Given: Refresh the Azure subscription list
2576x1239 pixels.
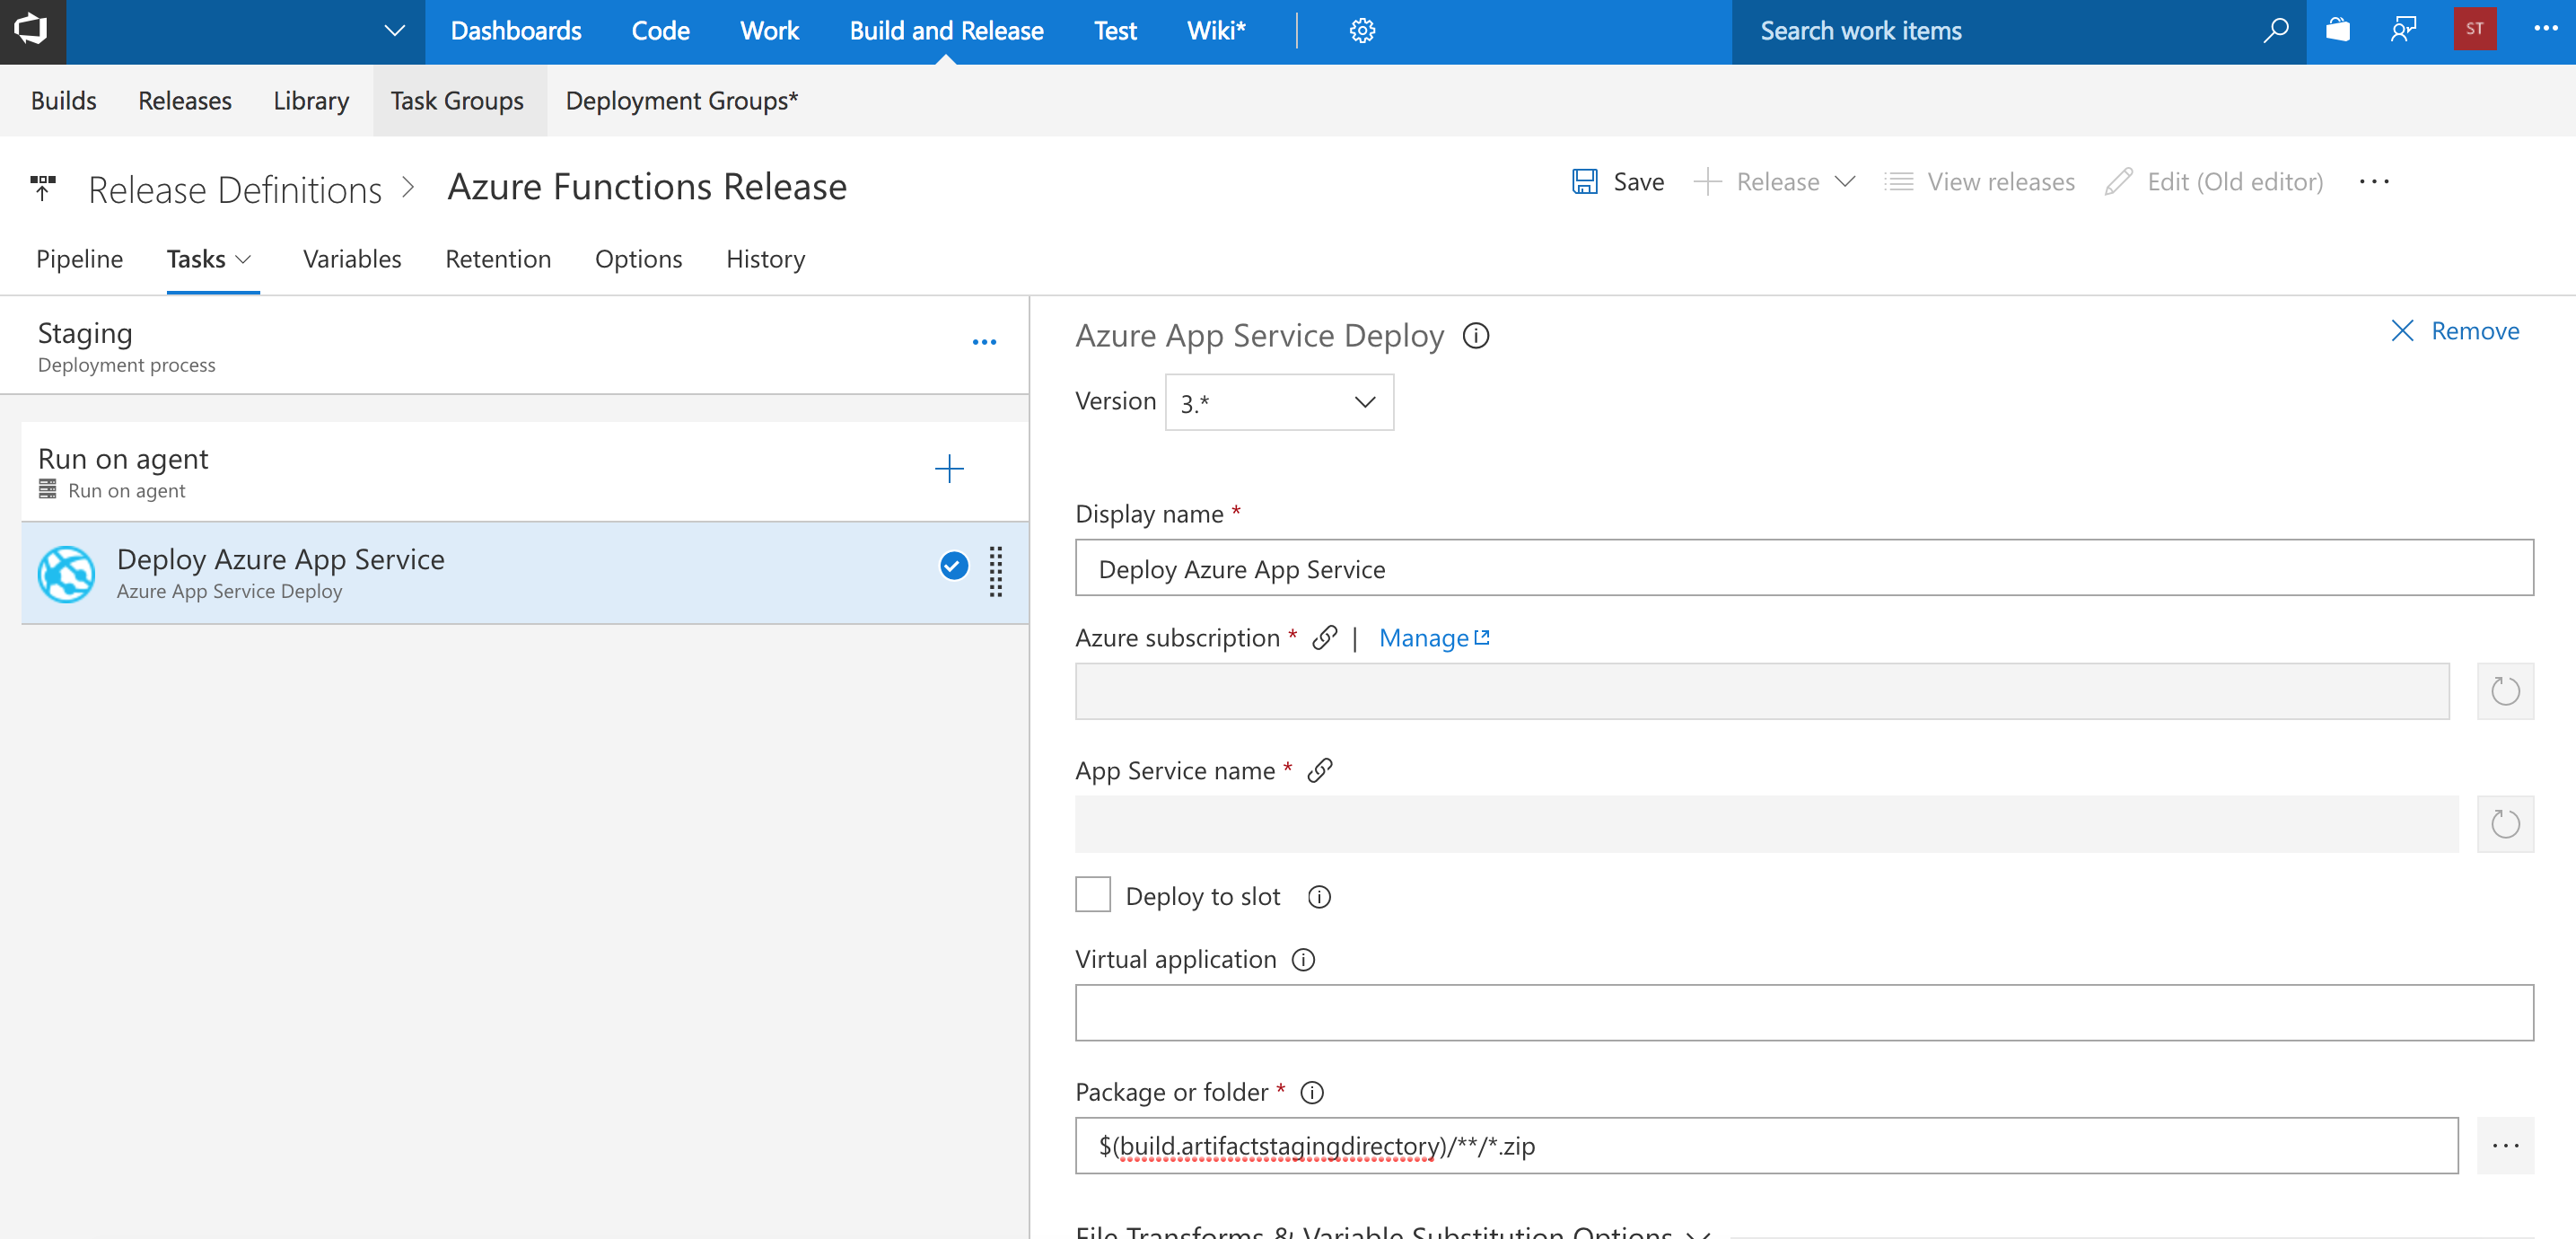Looking at the screenshot, I should click(x=2504, y=691).
